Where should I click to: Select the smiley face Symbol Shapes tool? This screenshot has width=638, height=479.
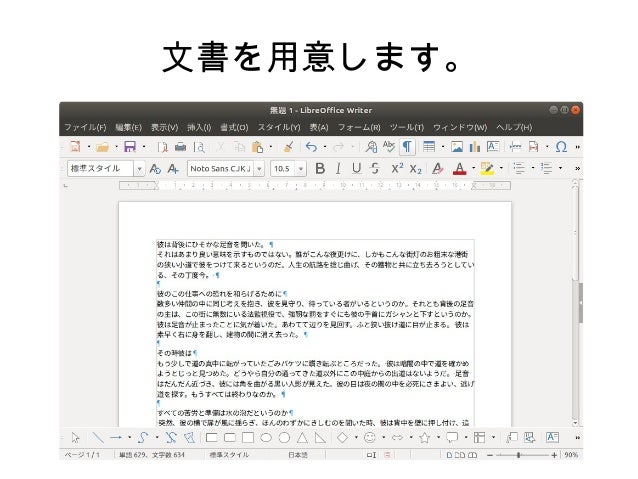point(369,438)
